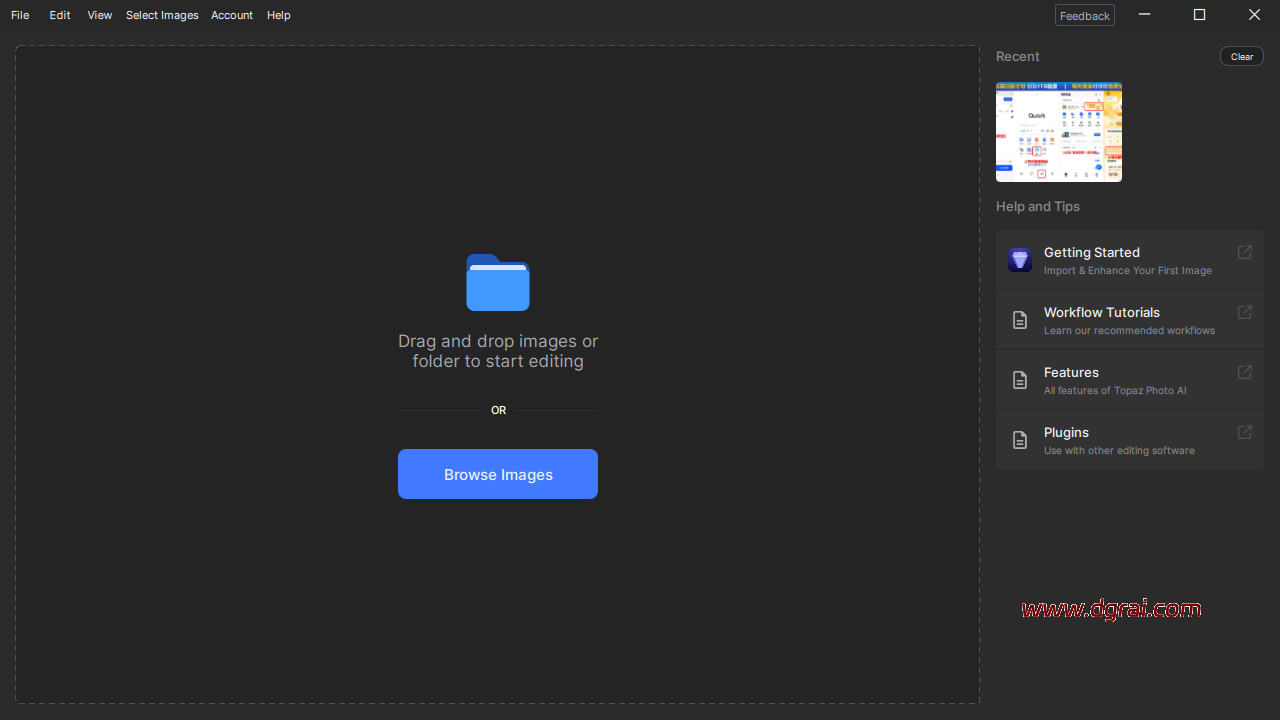Open the Account menu
This screenshot has height=720, width=1280.
tap(232, 15)
